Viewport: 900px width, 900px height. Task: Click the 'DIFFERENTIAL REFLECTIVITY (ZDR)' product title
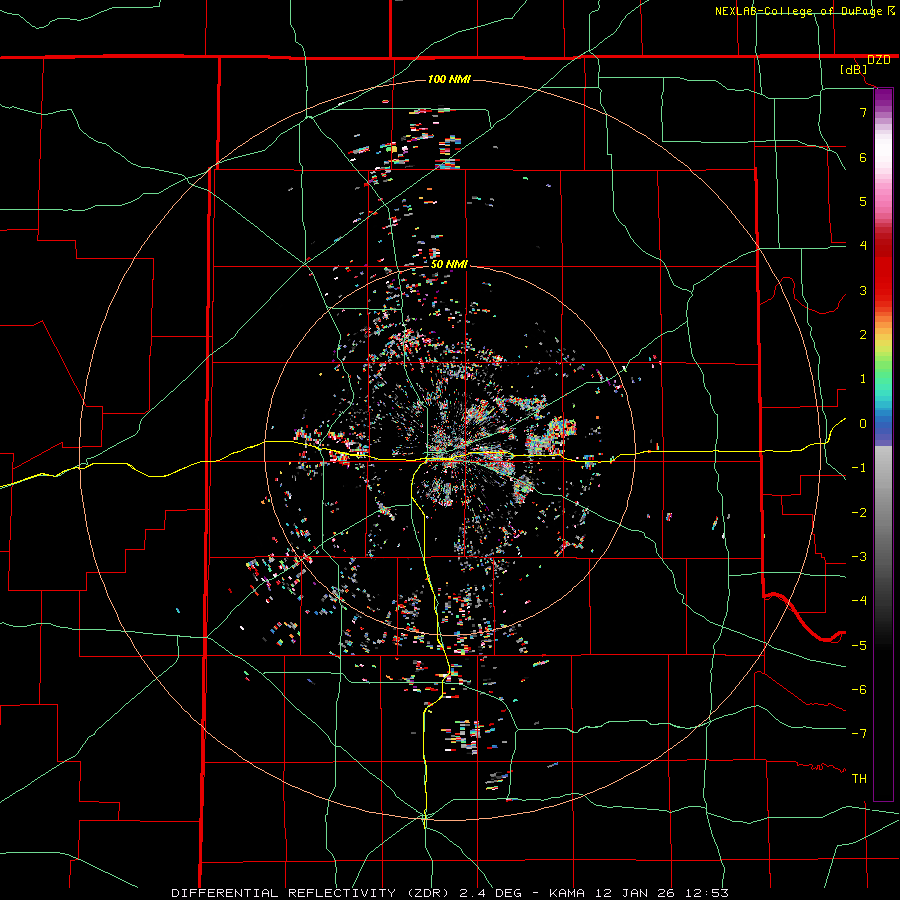tap(312, 893)
